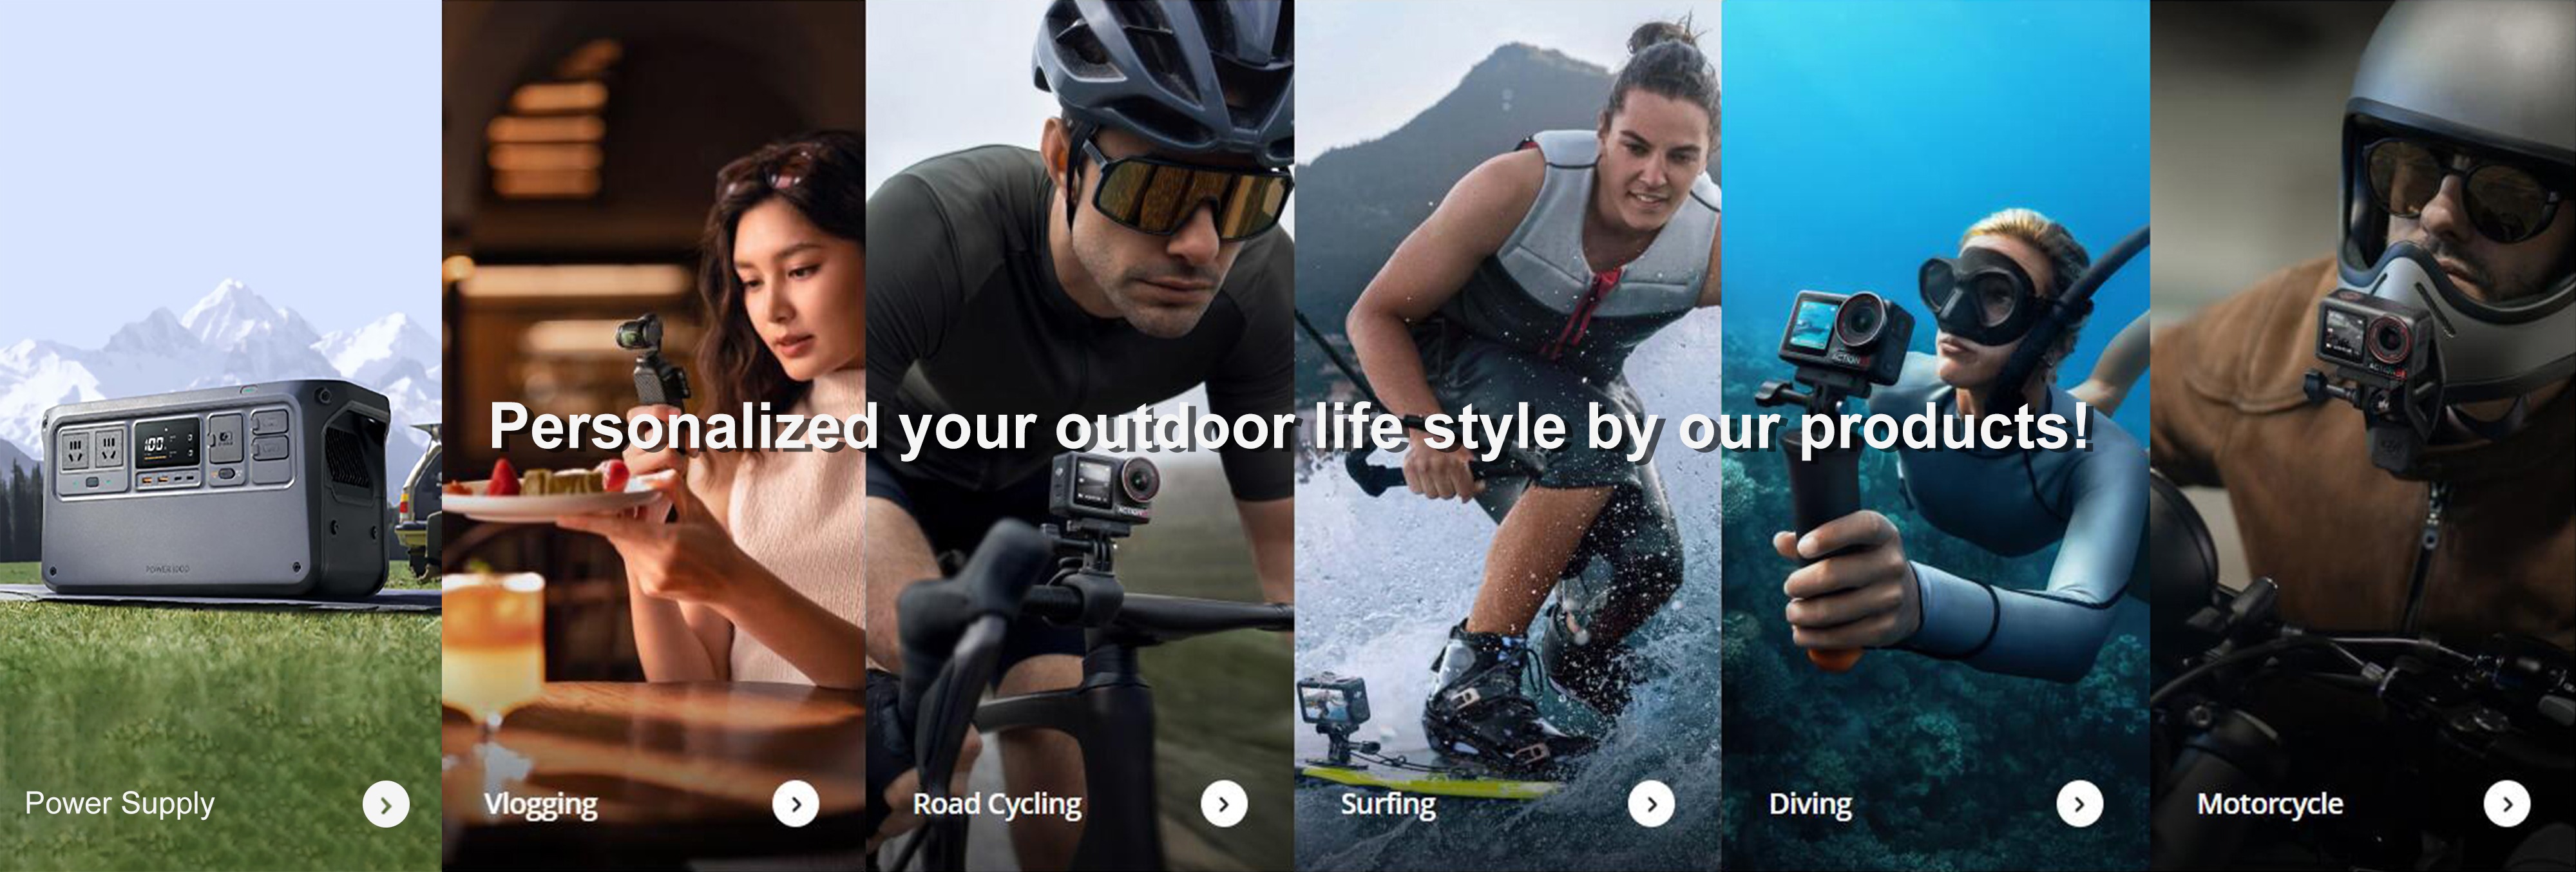
Task: Click the 'Personalized your outdoor life style' headline
Action: (x=1290, y=427)
